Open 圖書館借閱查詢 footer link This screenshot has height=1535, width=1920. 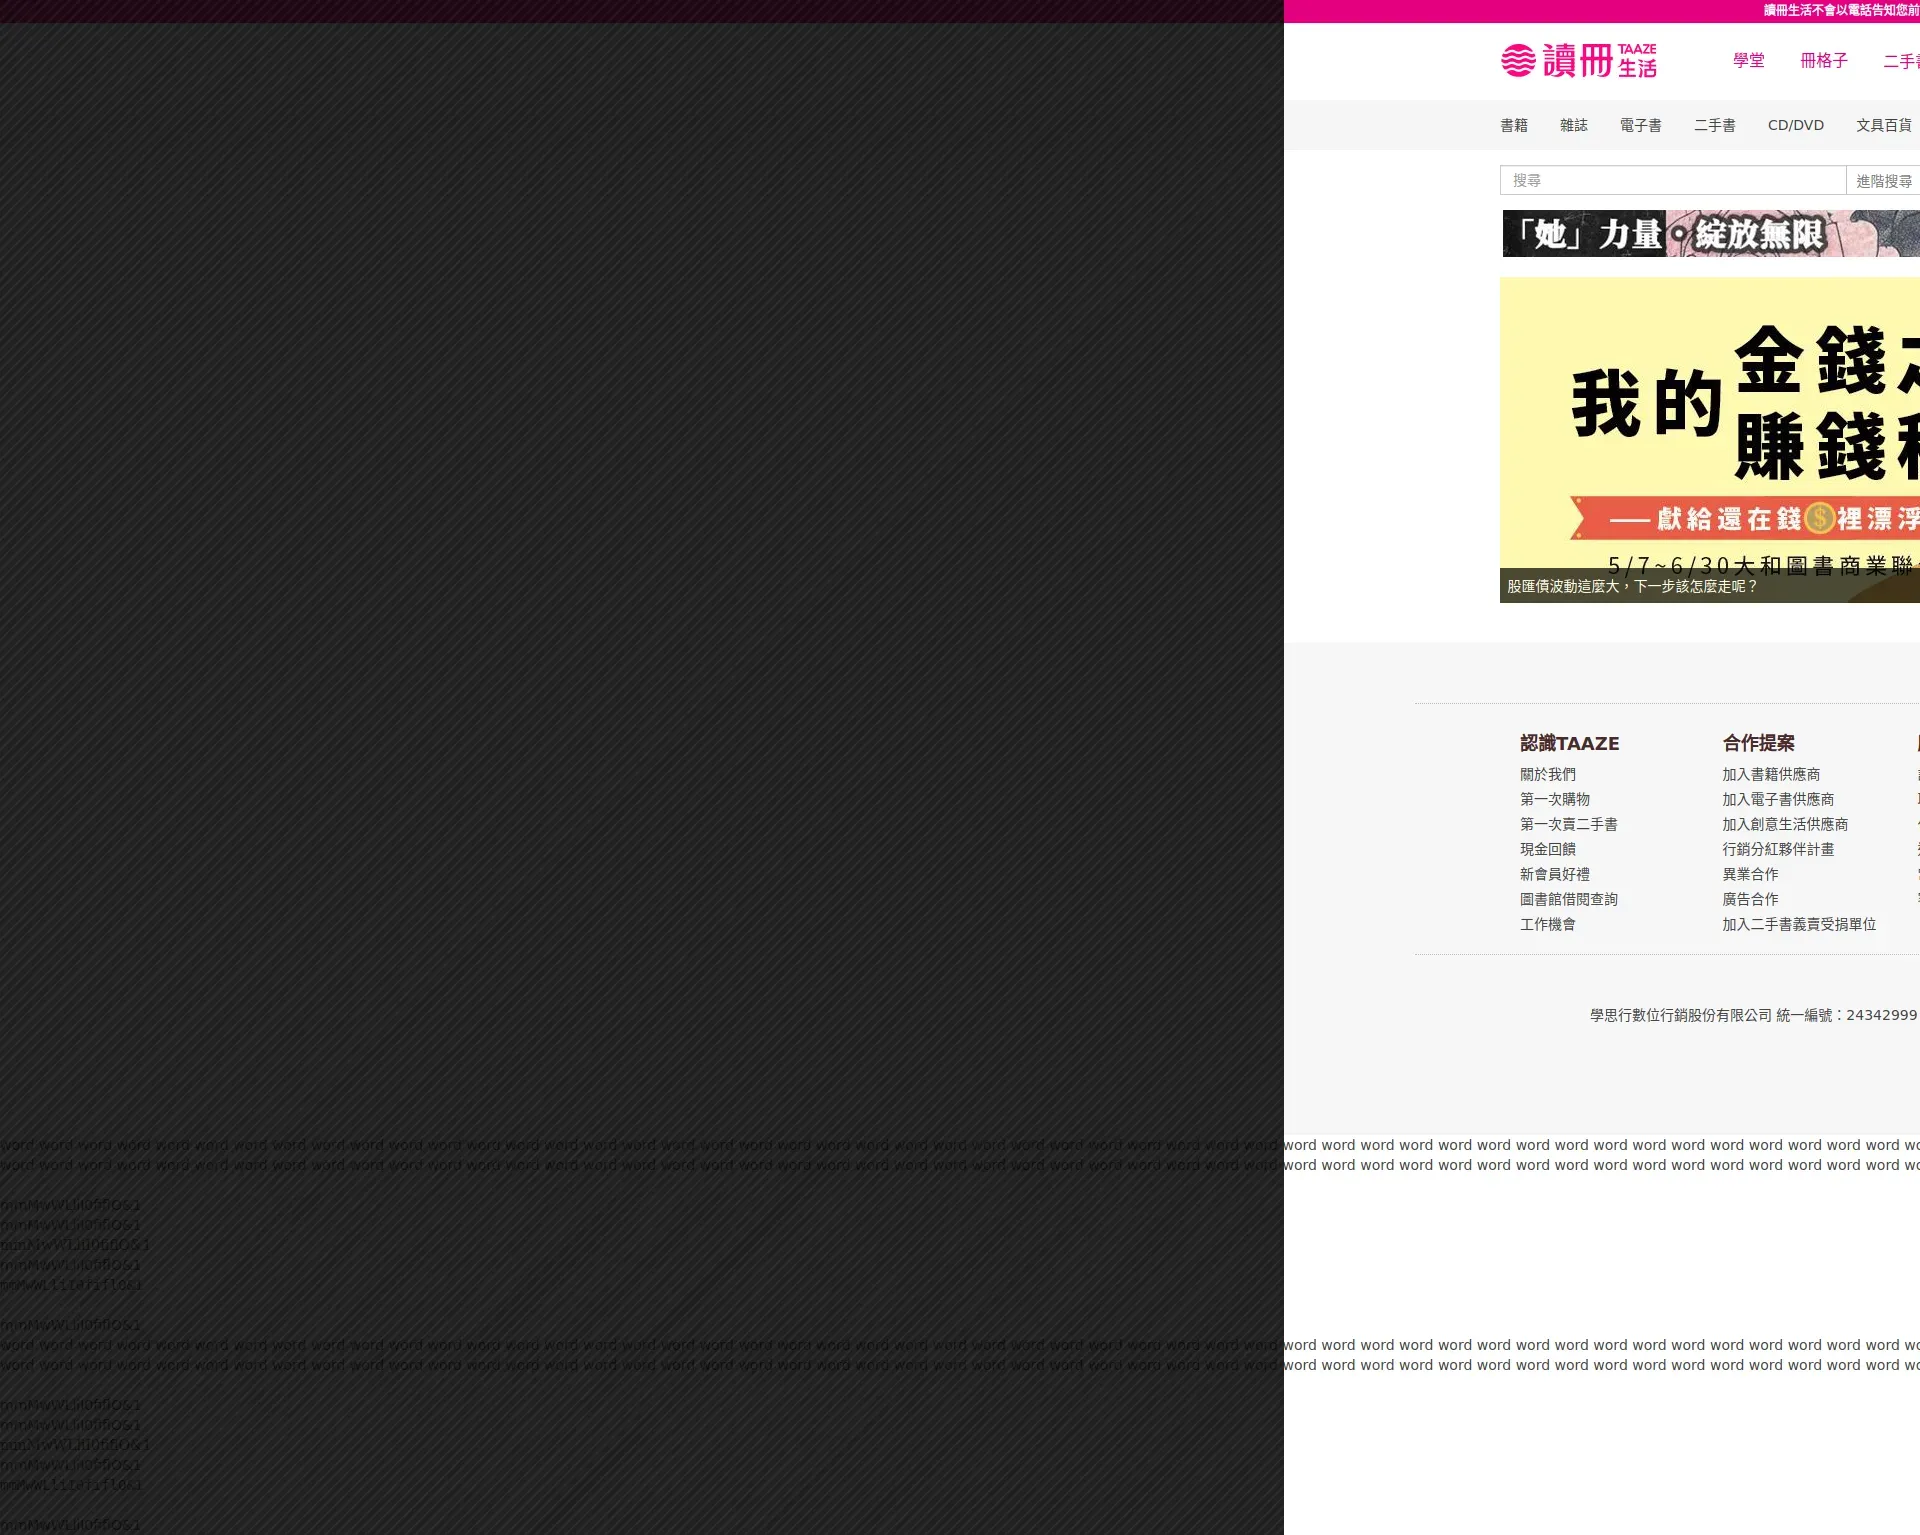click(1568, 900)
